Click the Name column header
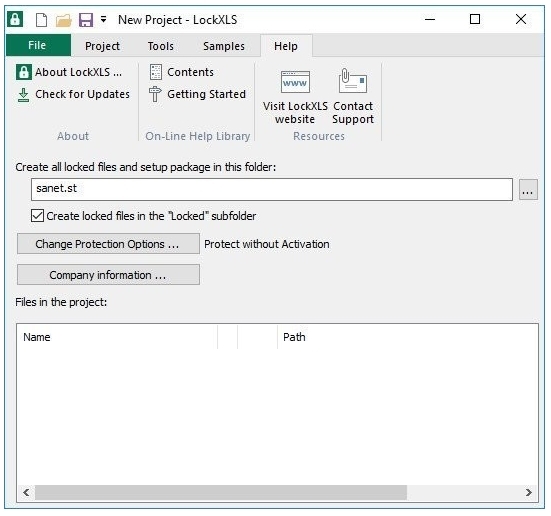The image size is (551, 516). (x=117, y=337)
